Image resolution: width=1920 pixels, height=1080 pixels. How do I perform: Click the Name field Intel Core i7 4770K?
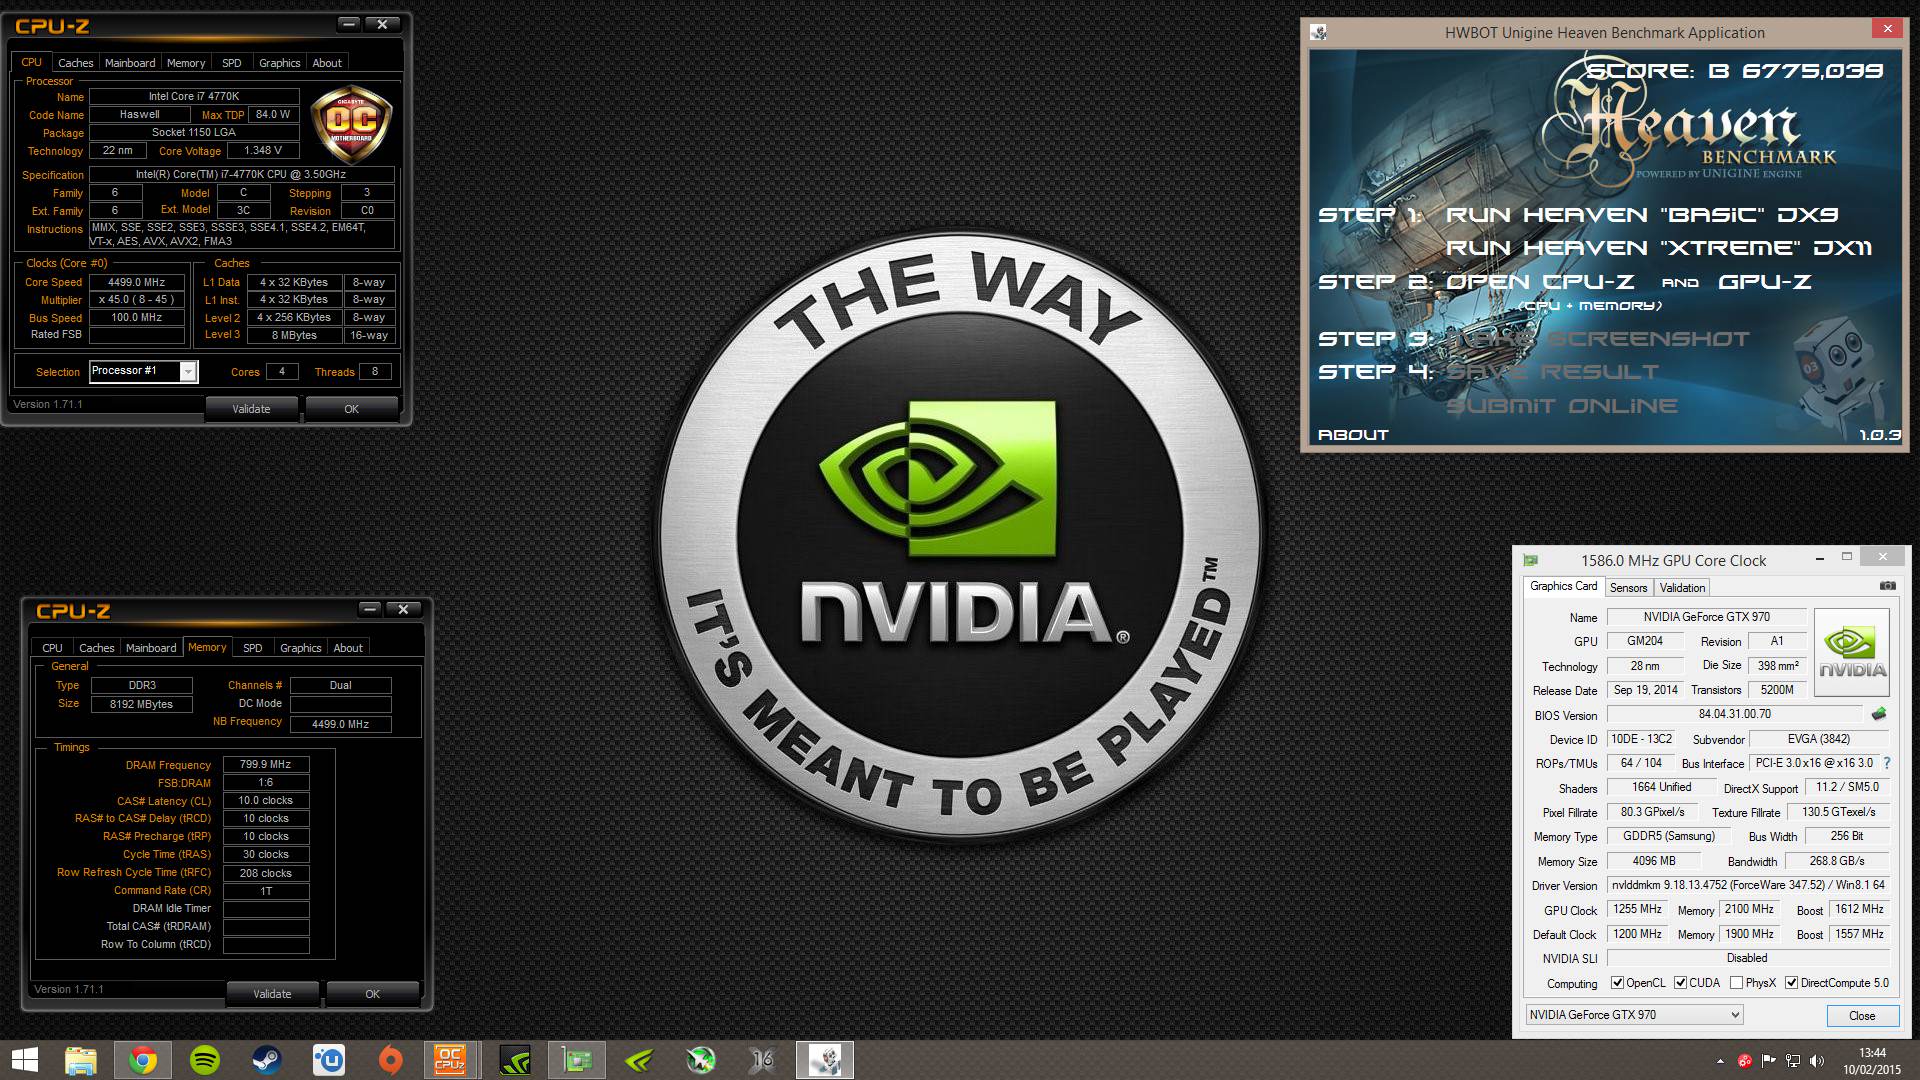click(194, 97)
